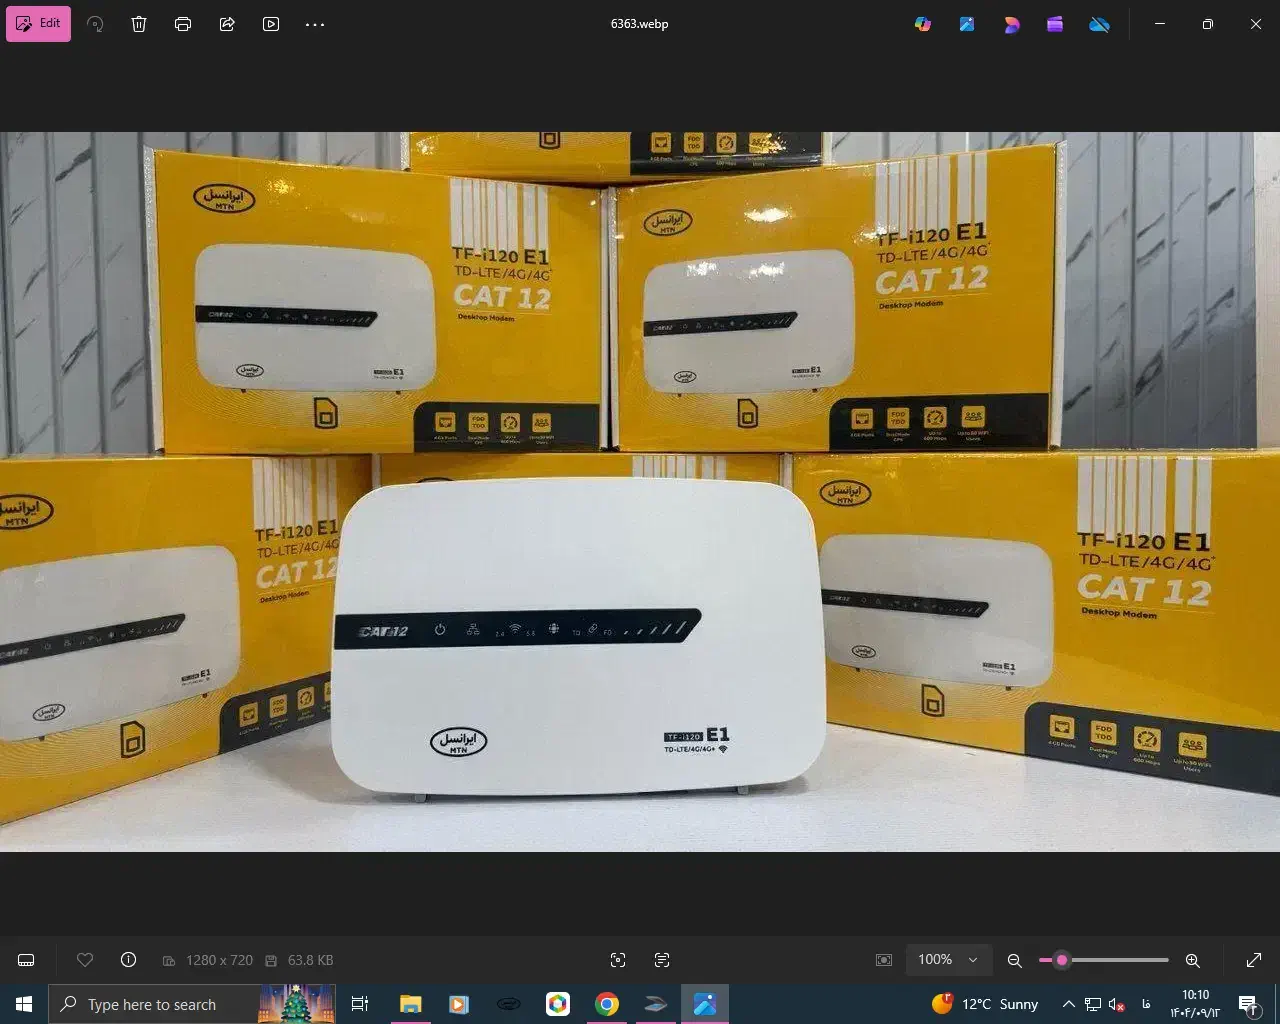Zoom in with the plus magnifier

tap(1192, 960)
